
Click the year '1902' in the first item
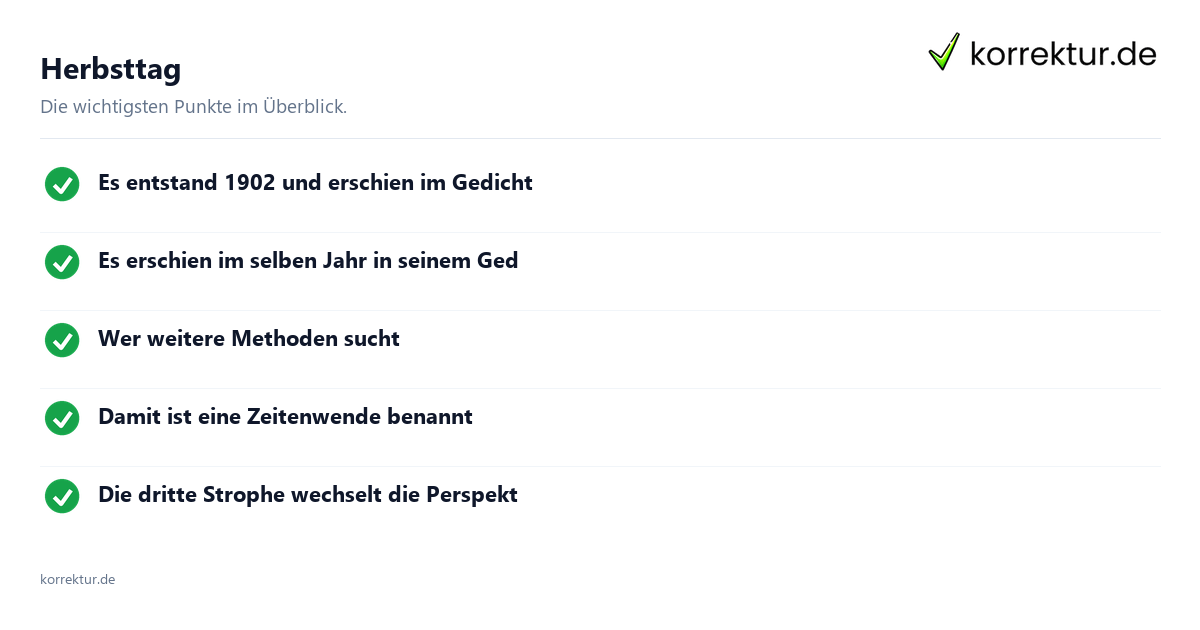point(250,183)
